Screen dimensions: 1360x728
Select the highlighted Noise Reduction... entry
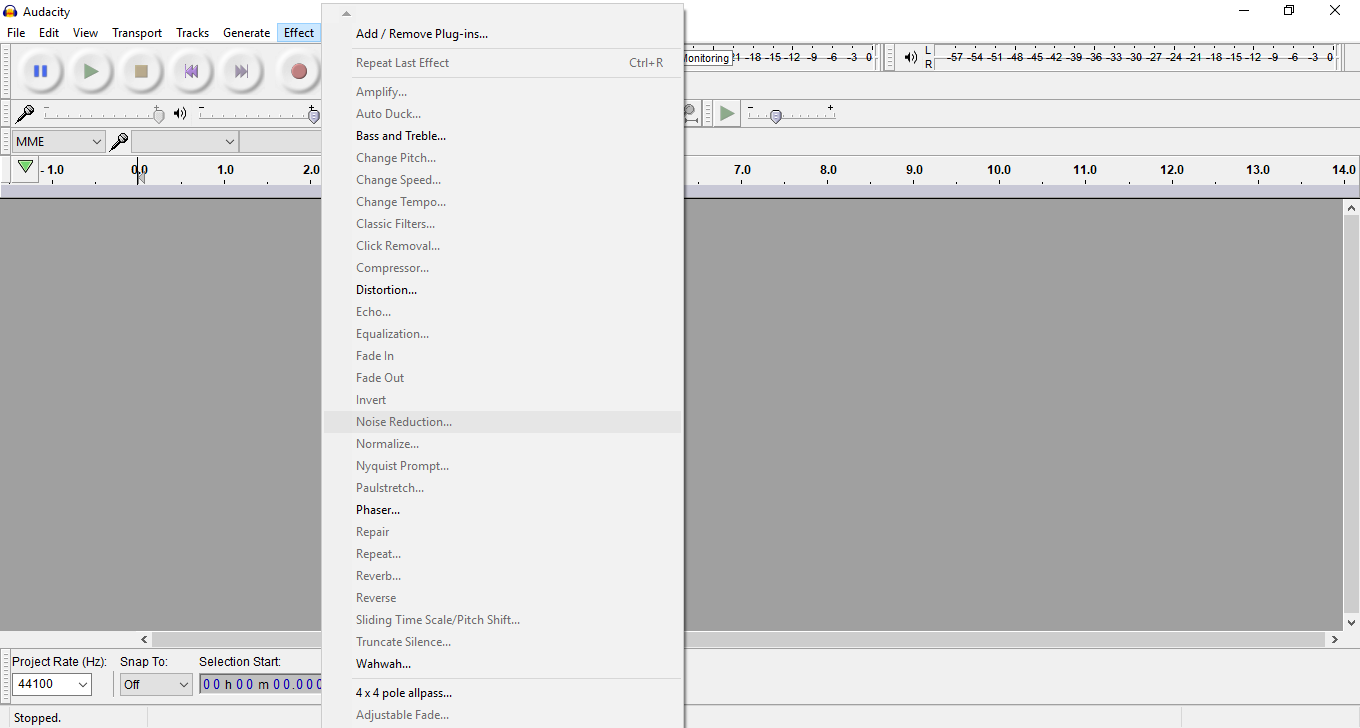click(x=502, y=422)
